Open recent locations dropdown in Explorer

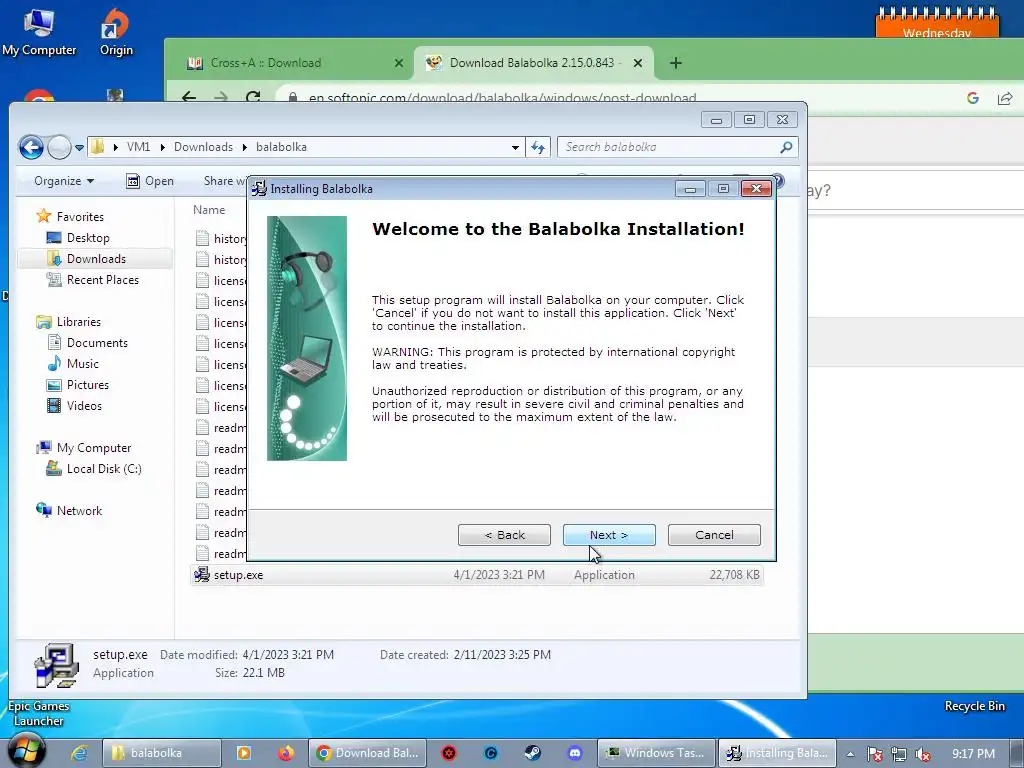tap(79, 148)
